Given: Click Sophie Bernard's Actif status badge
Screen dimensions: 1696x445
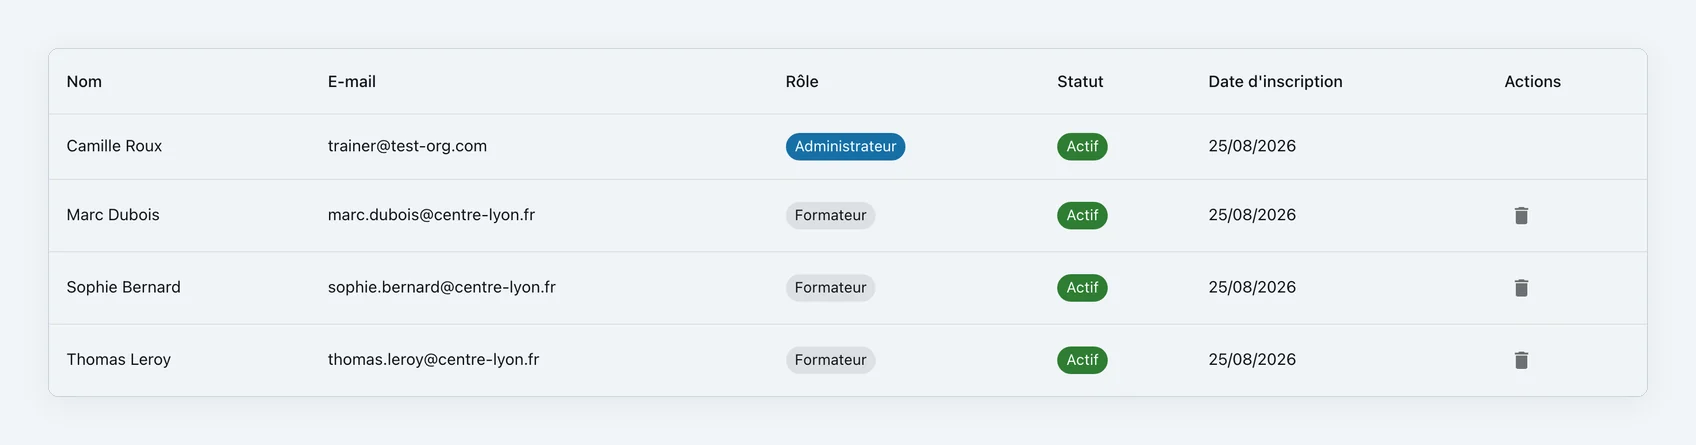Looking at the screenshot, I should point(1082,288).
